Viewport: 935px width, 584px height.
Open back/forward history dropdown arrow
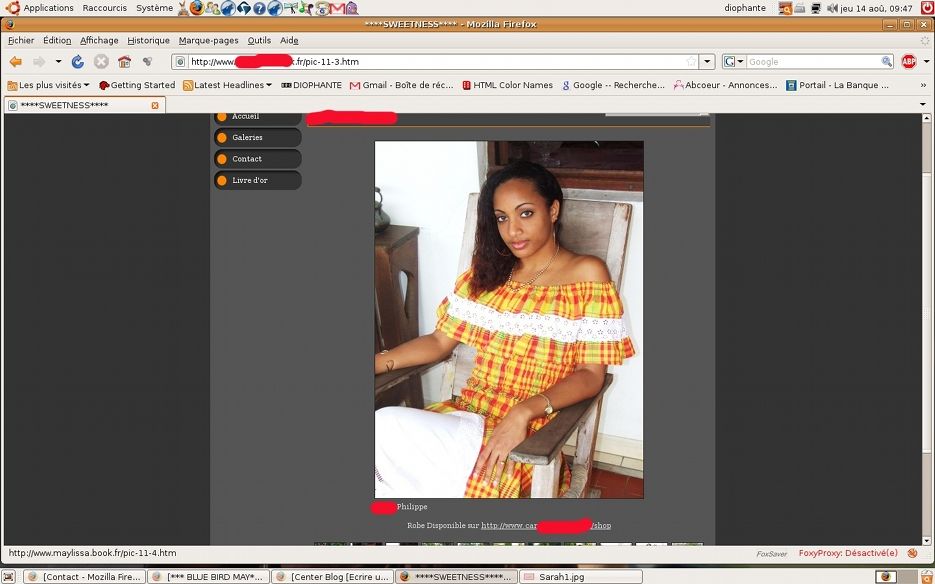[x=58, y=61]
